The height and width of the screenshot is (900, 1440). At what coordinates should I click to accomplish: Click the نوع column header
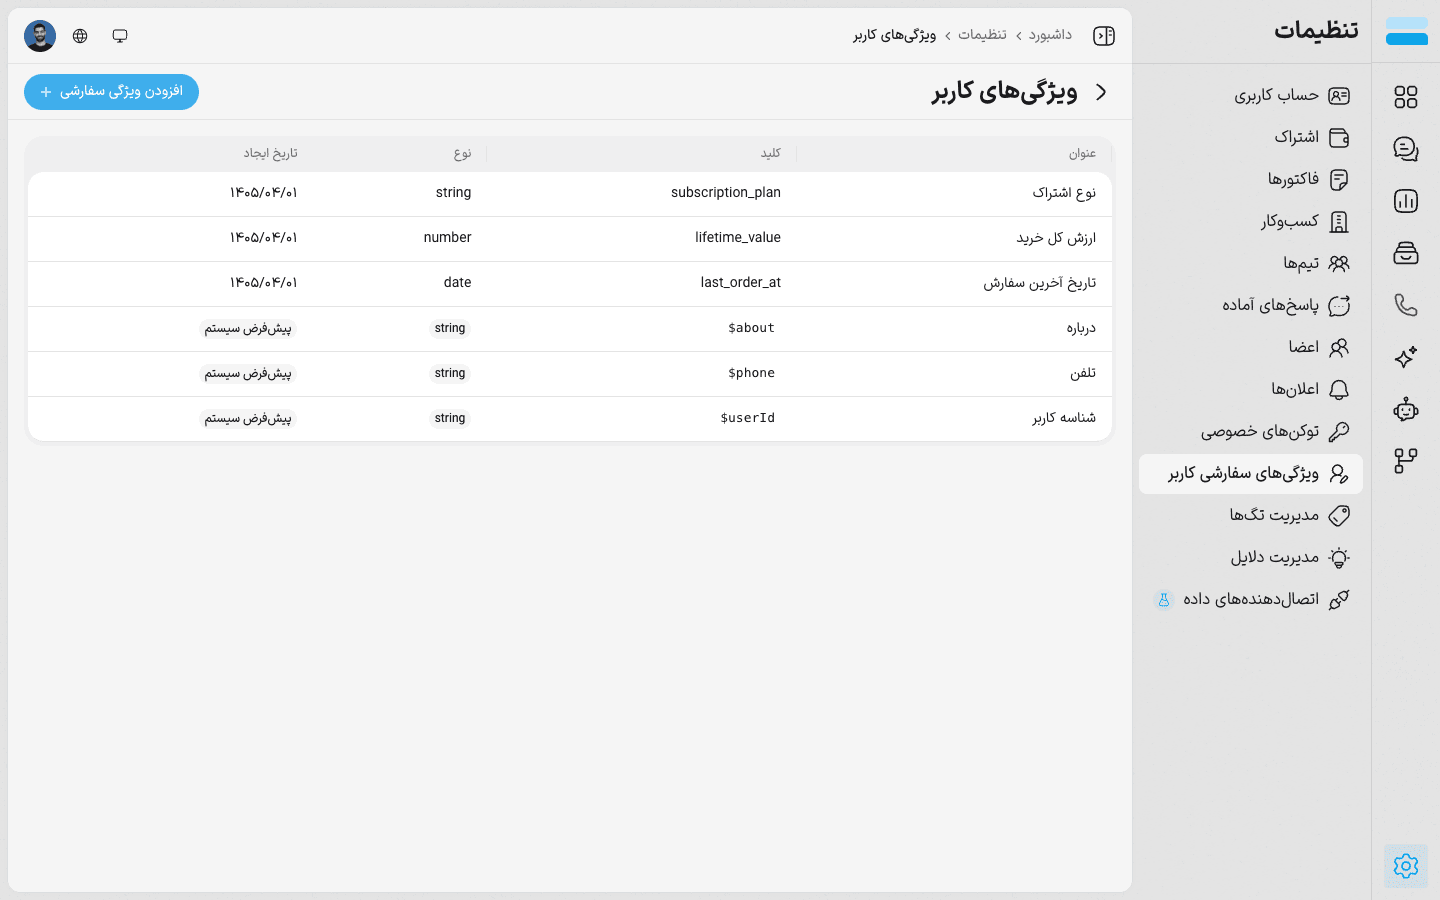(x=462, y=153)
